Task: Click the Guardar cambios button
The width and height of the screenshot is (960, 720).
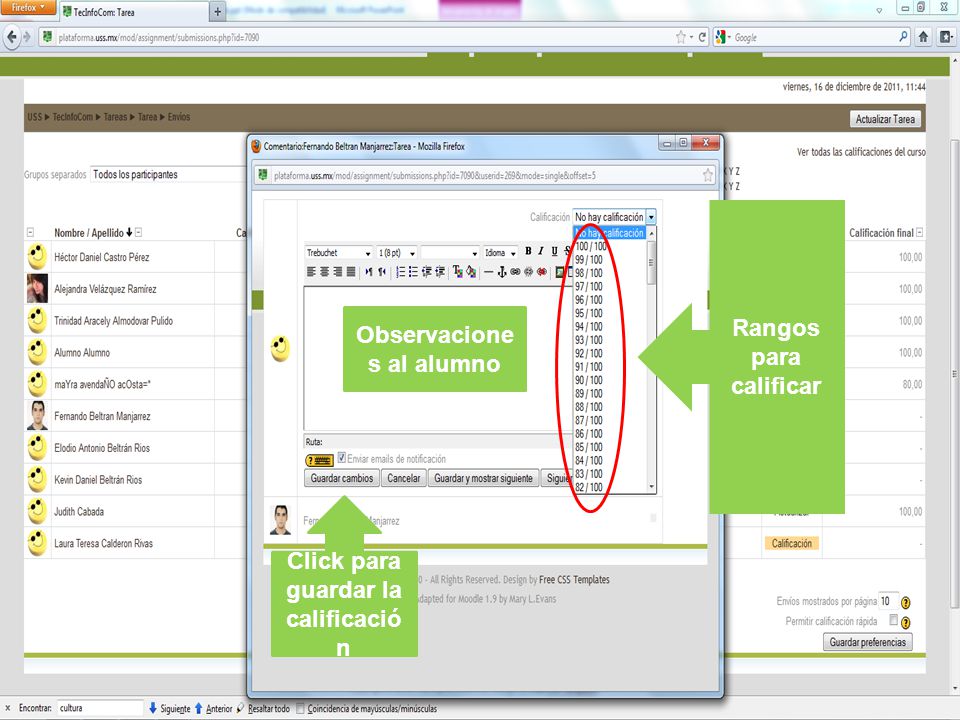Action: pos(342,478)
